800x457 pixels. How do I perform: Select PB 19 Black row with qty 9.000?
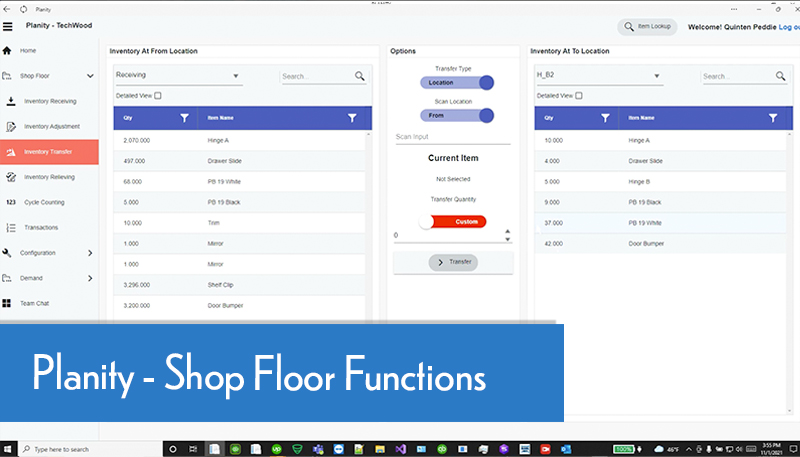point(660,202)
